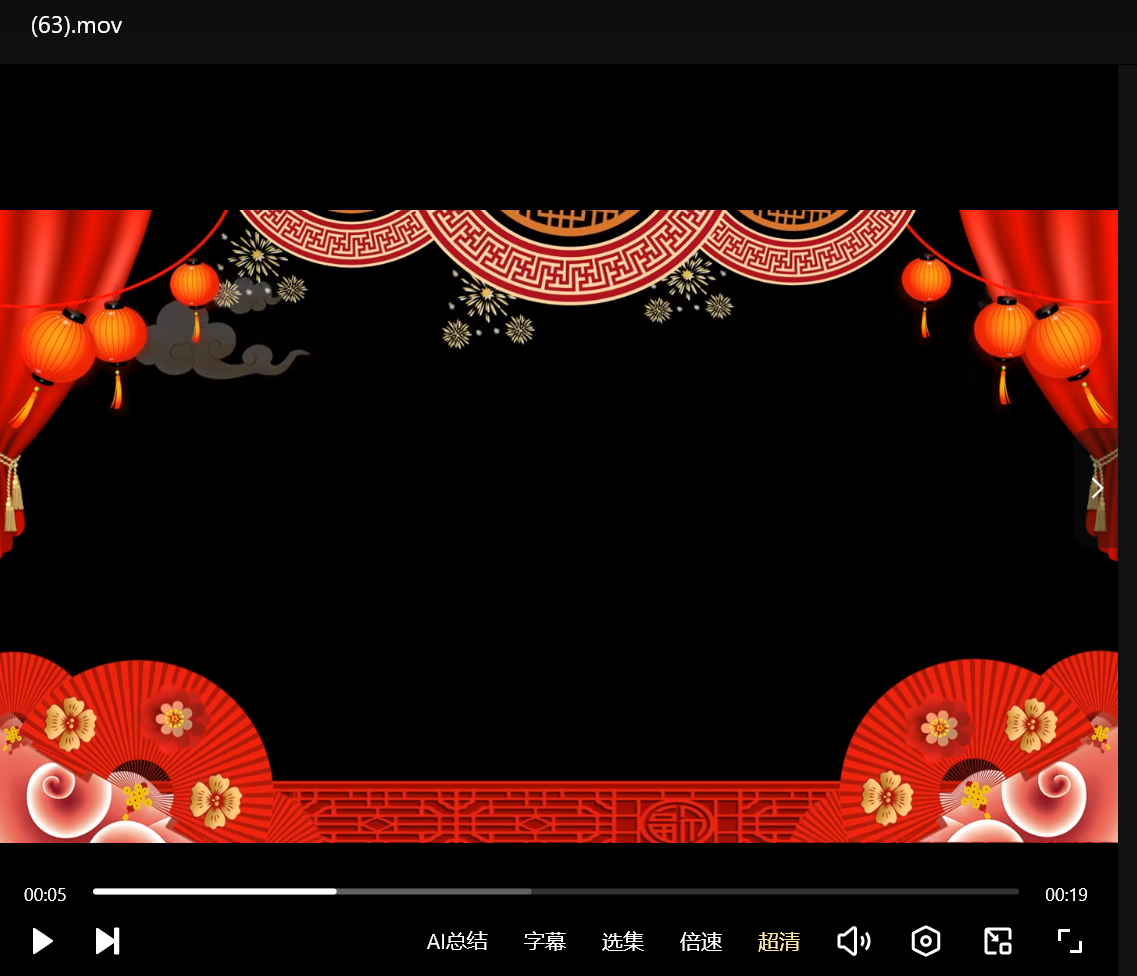Image resolution: width=1137 pixels, height=976 pixels.
Task: Skip to the next video
Action: (x=107, y=941)
